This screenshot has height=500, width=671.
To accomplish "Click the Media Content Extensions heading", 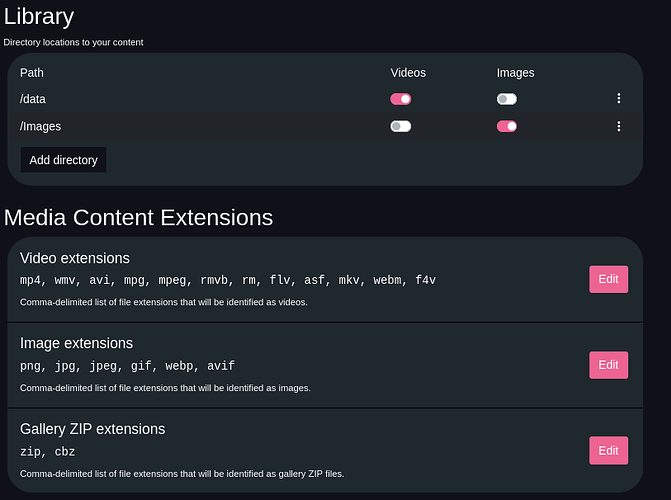I will (x=138, y=217).
